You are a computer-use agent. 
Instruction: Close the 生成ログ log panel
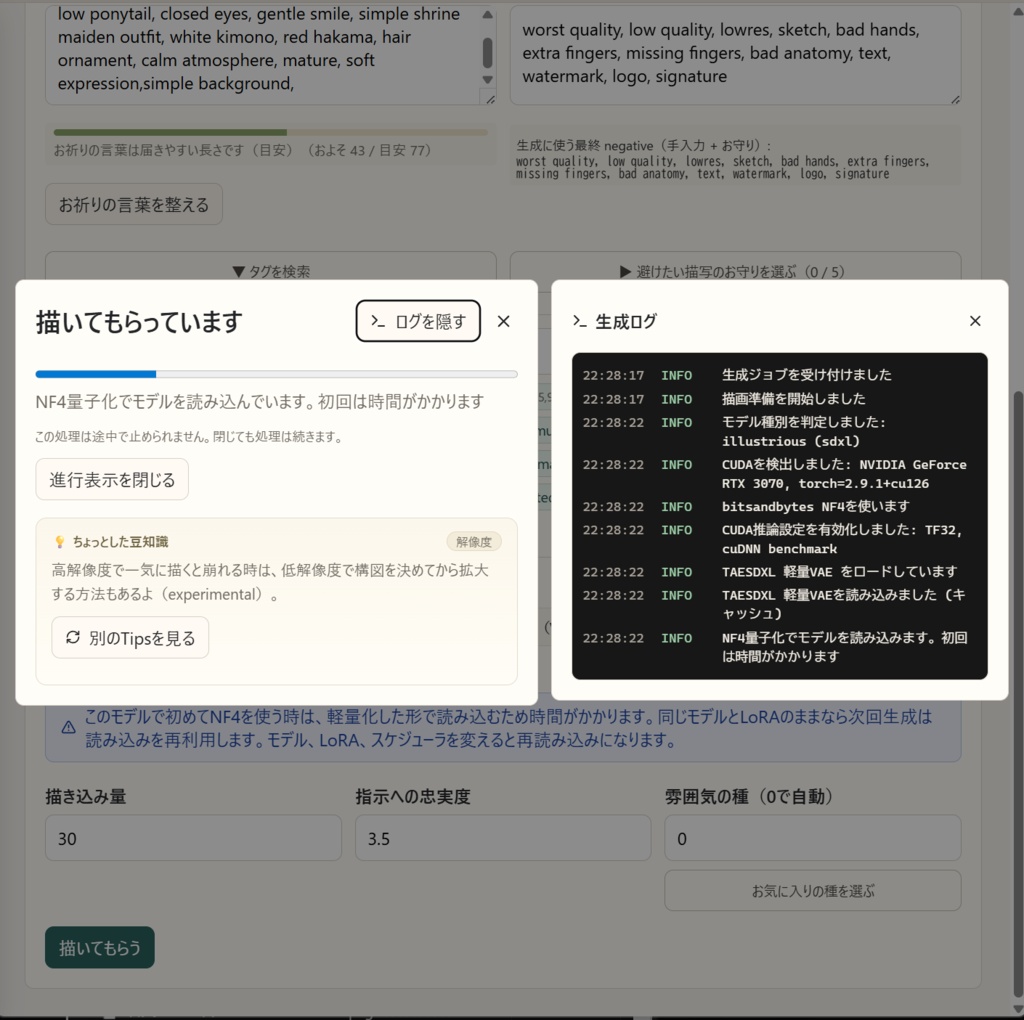click(975, 321)
